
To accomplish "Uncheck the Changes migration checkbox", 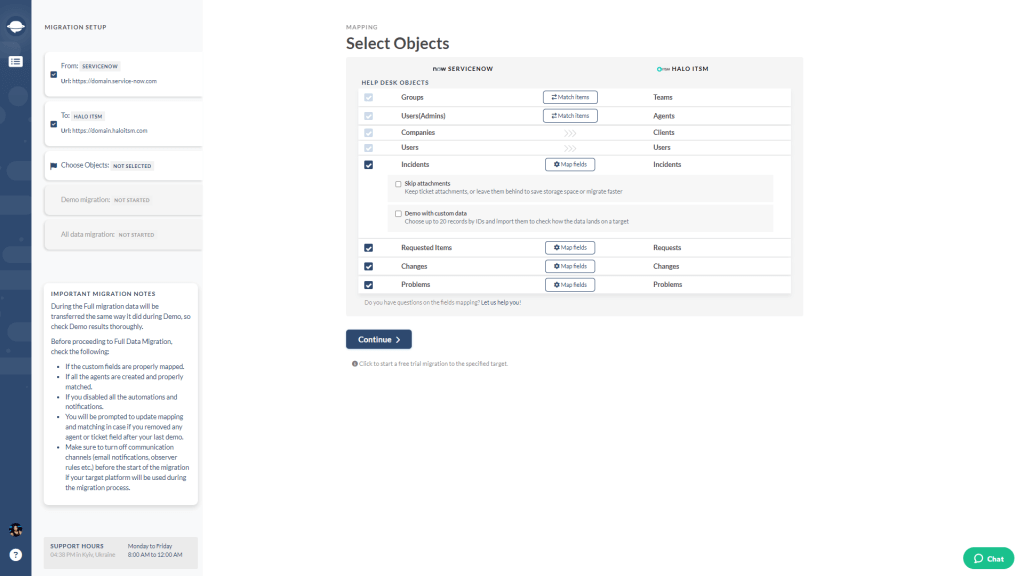I will click(368, 266).
